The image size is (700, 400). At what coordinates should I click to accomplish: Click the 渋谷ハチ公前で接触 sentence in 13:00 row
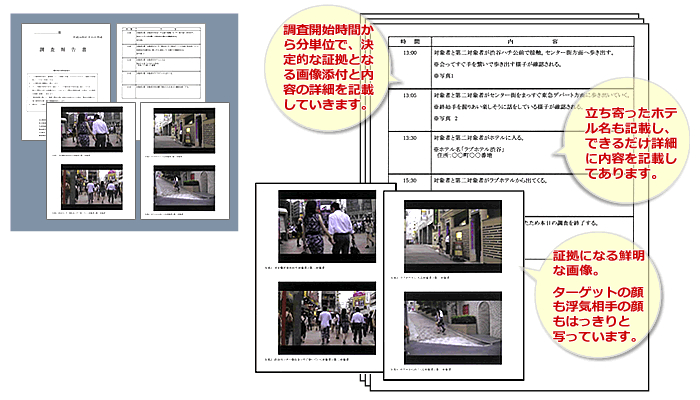(525, 53)
